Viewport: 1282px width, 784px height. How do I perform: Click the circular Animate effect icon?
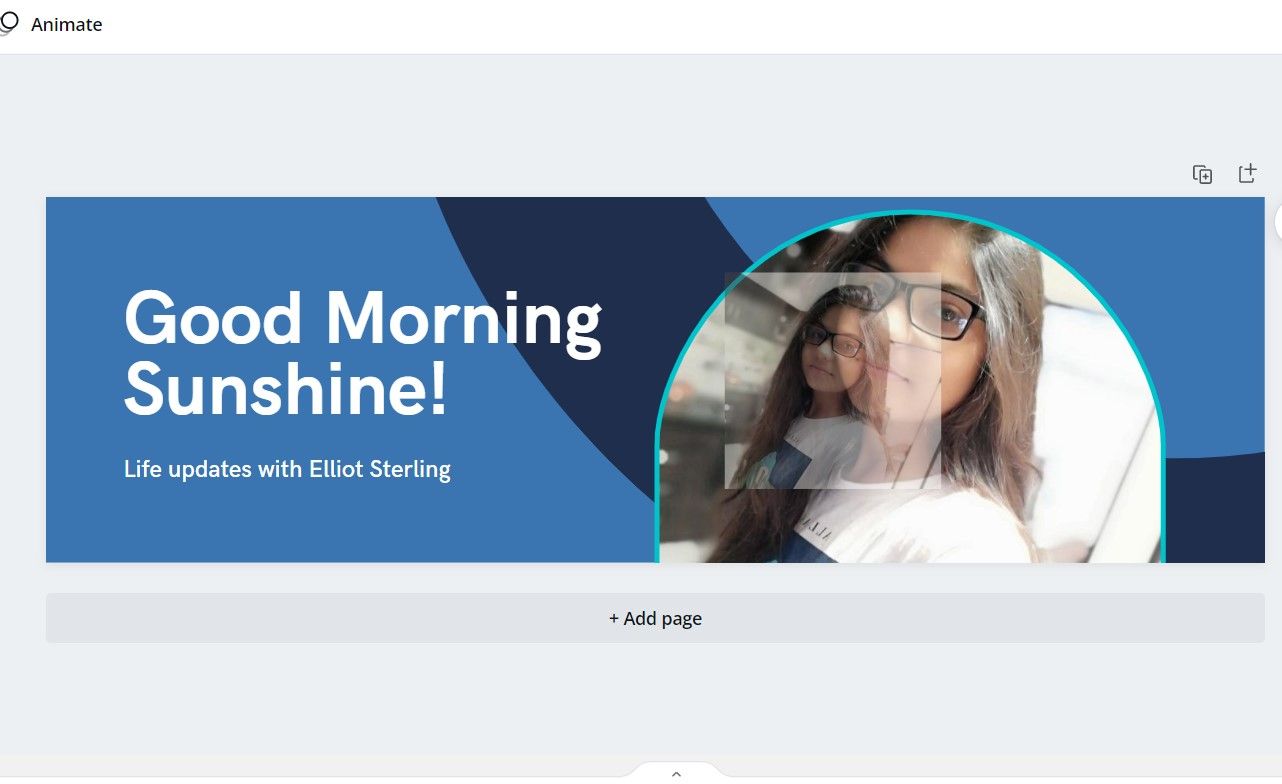pos(10,22)
